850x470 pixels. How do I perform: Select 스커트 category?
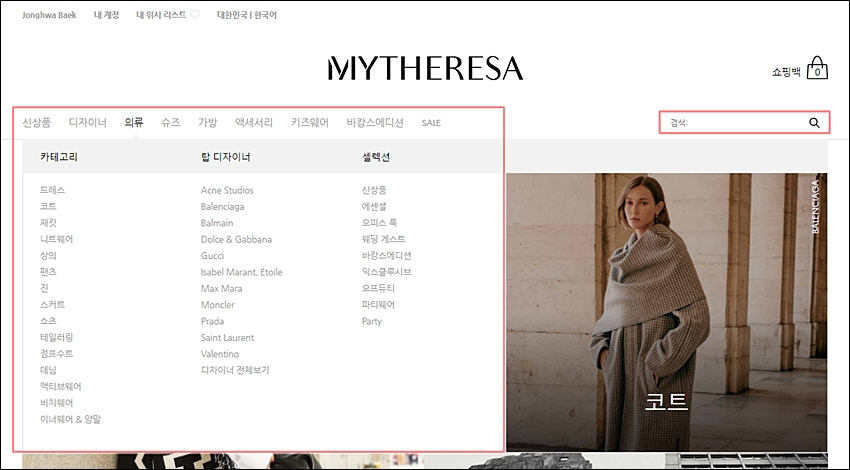pyautogui.click(x=53, y=304)
